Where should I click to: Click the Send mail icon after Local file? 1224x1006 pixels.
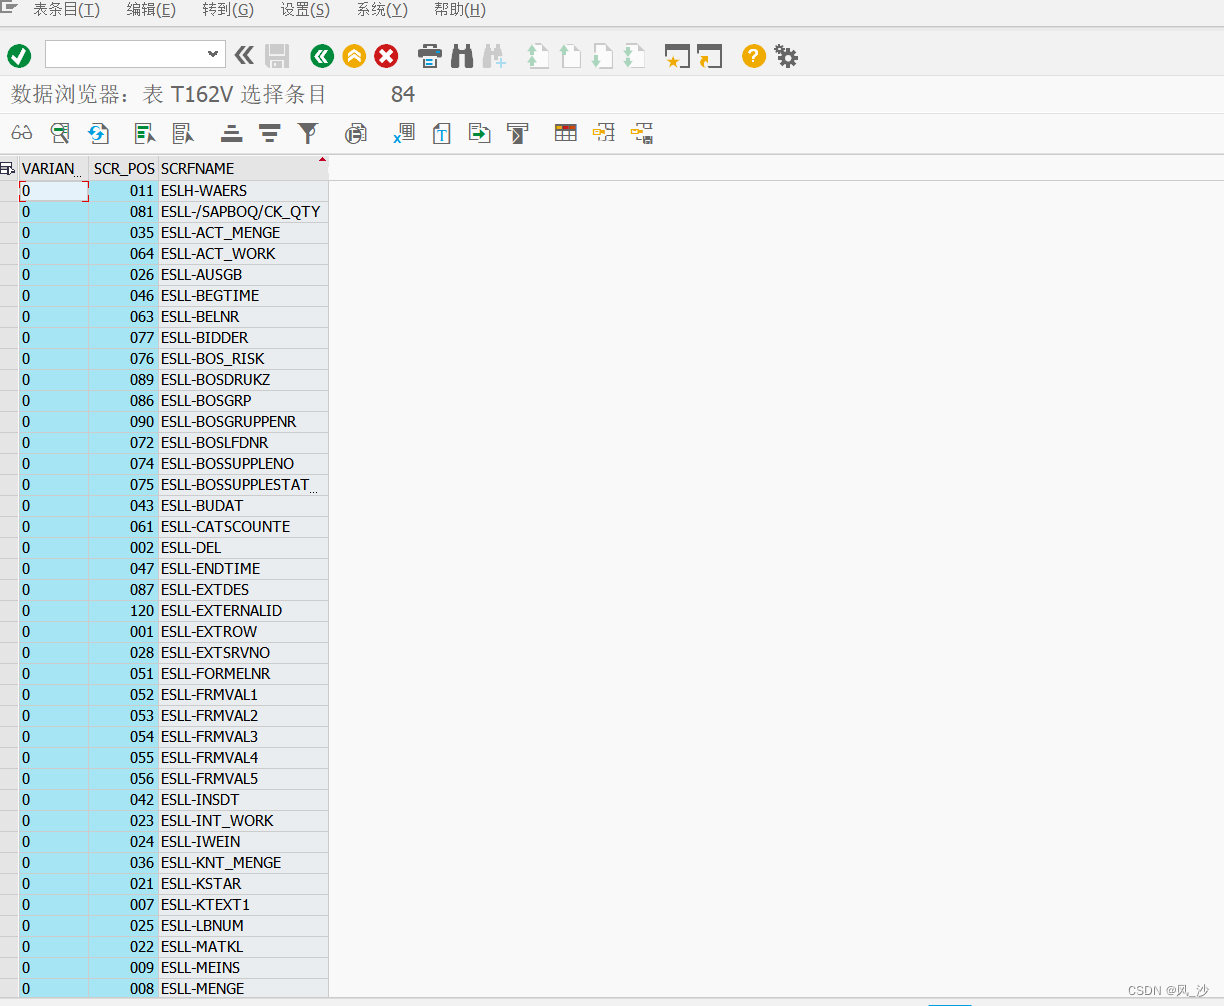(518, 133)
